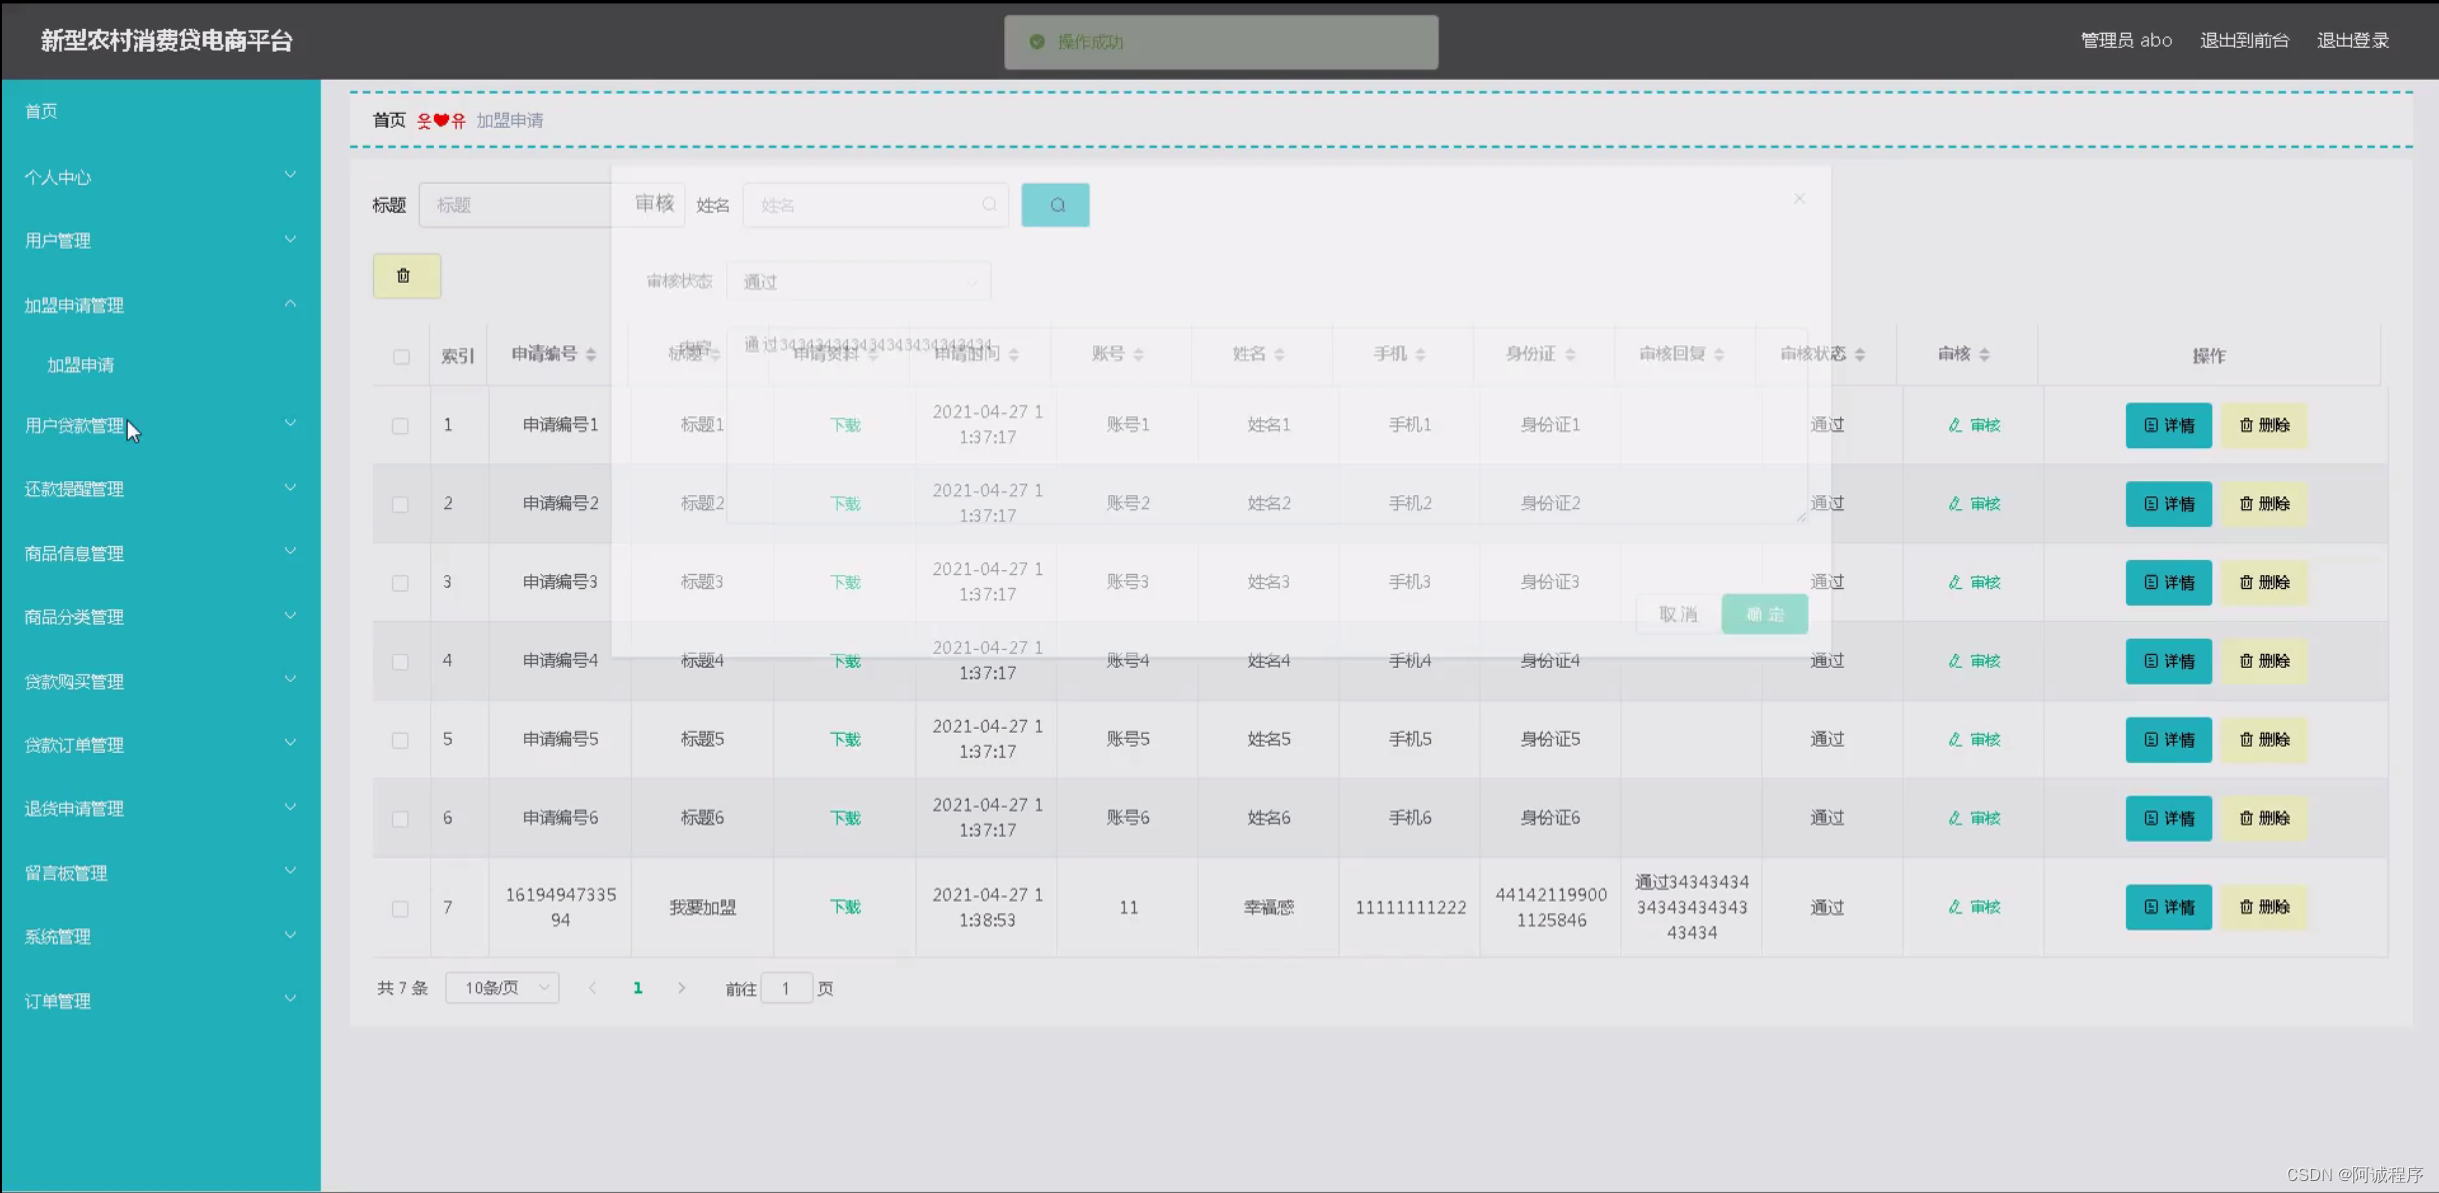Check the checkbox for row 1
Screen dimensions: 2439x1193
[x=401, y=425]
